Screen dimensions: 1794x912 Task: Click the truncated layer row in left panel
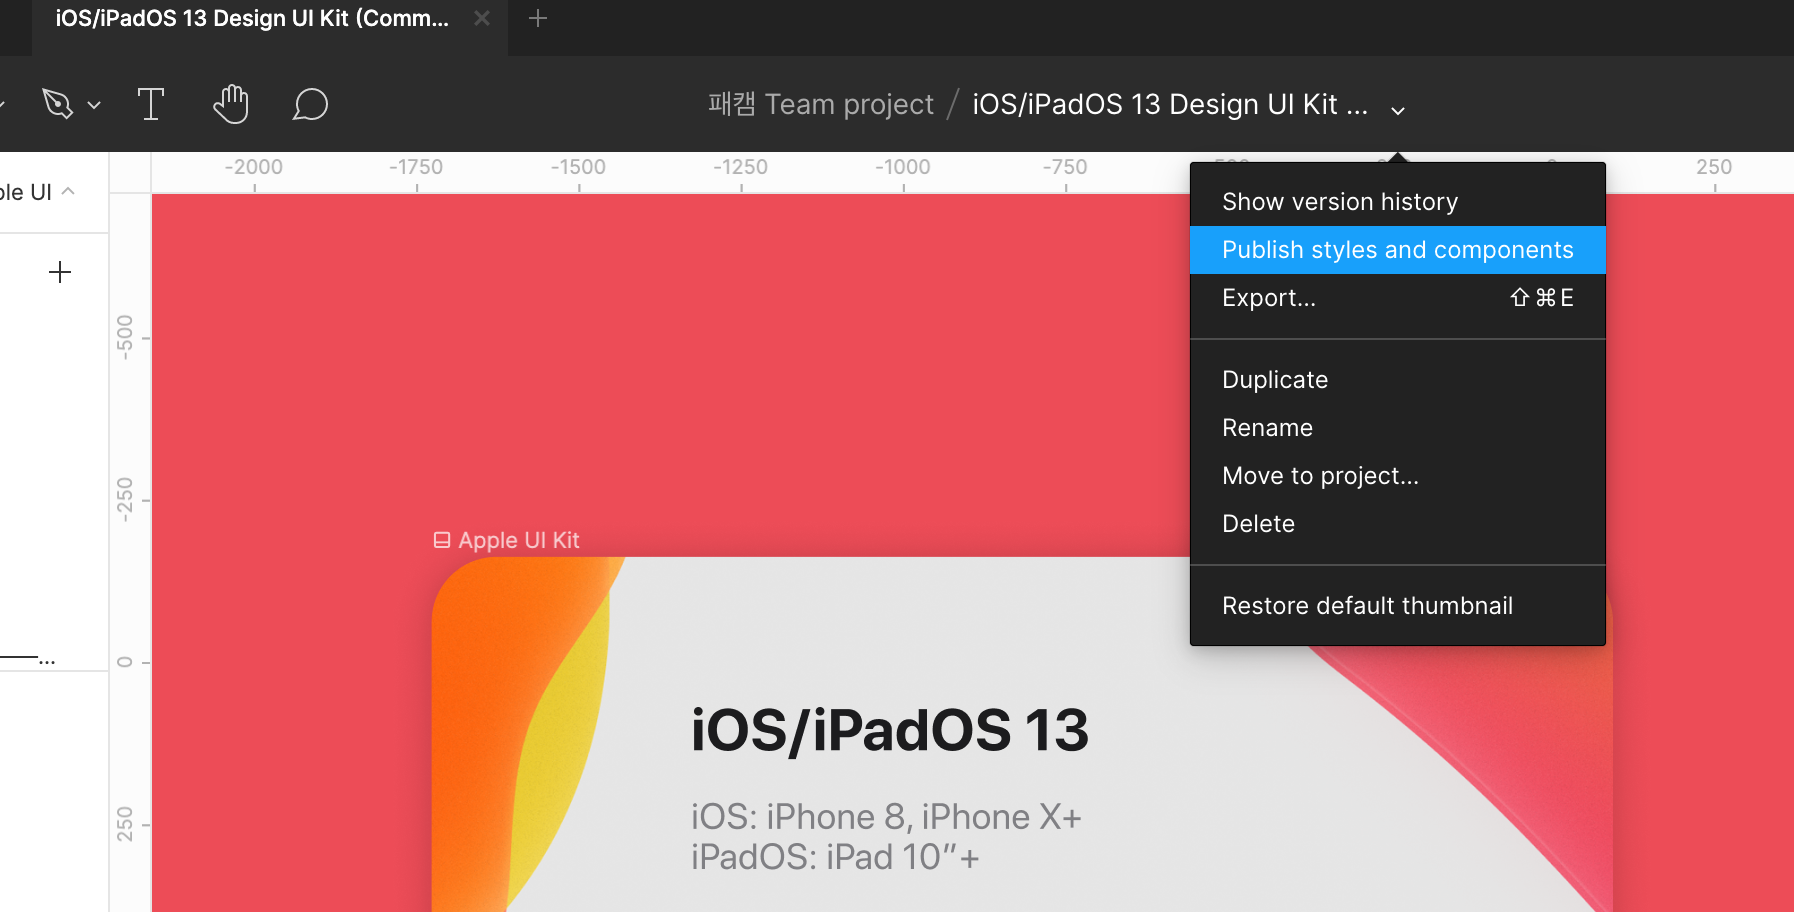pos(28,658)
